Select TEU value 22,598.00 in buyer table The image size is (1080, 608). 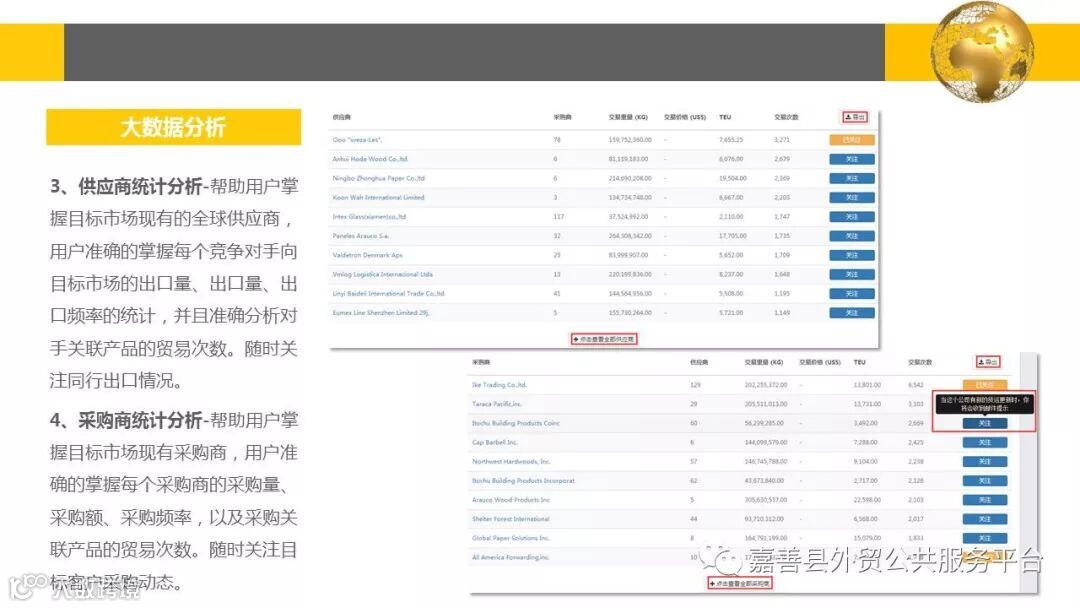[x=866, y=500]
